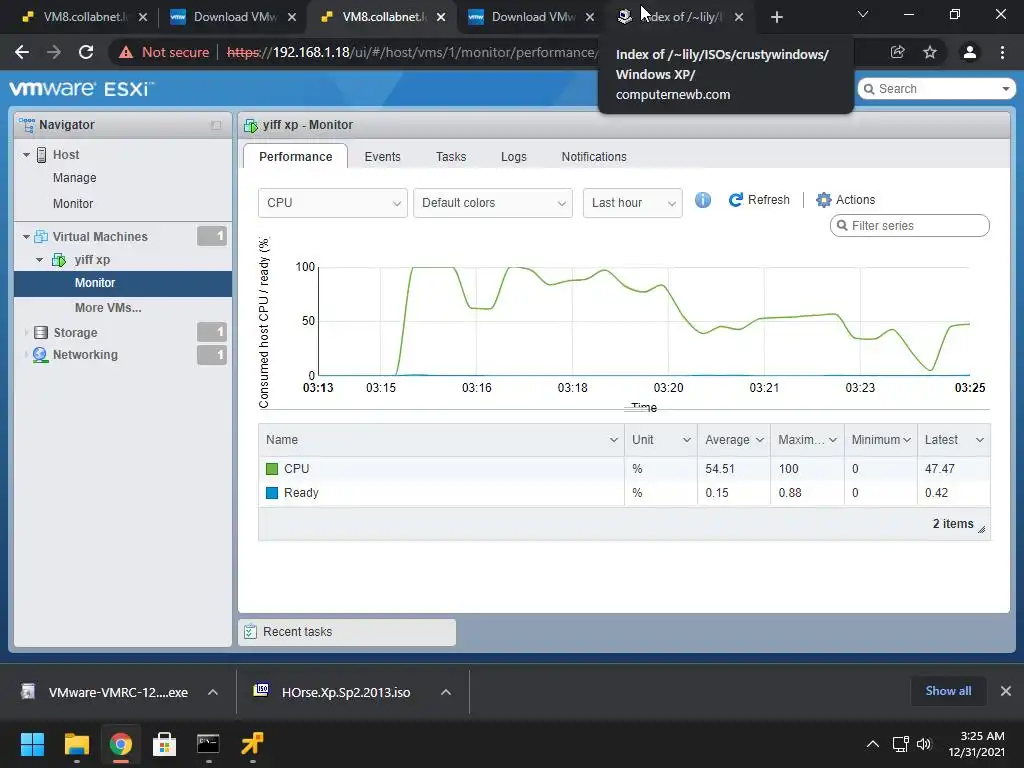Open Microsoft Store from the taskbar
The image size is (1024, 768).
tap(164, 744)
